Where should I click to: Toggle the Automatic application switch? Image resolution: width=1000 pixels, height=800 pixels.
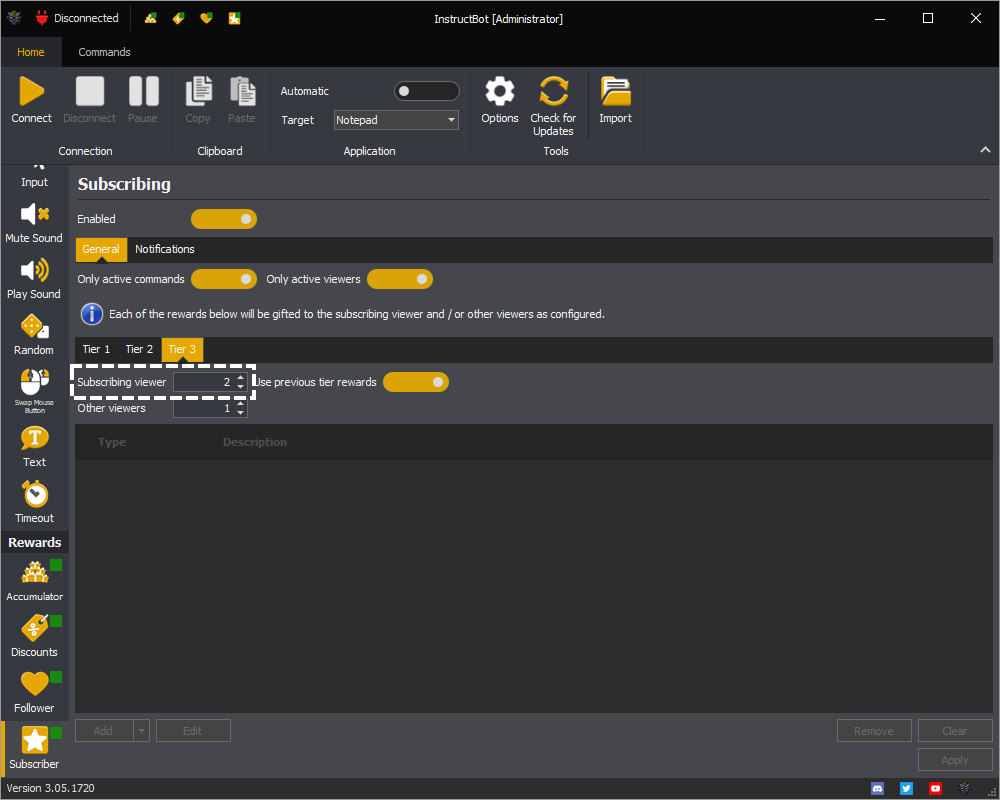[x=426, y=91]
